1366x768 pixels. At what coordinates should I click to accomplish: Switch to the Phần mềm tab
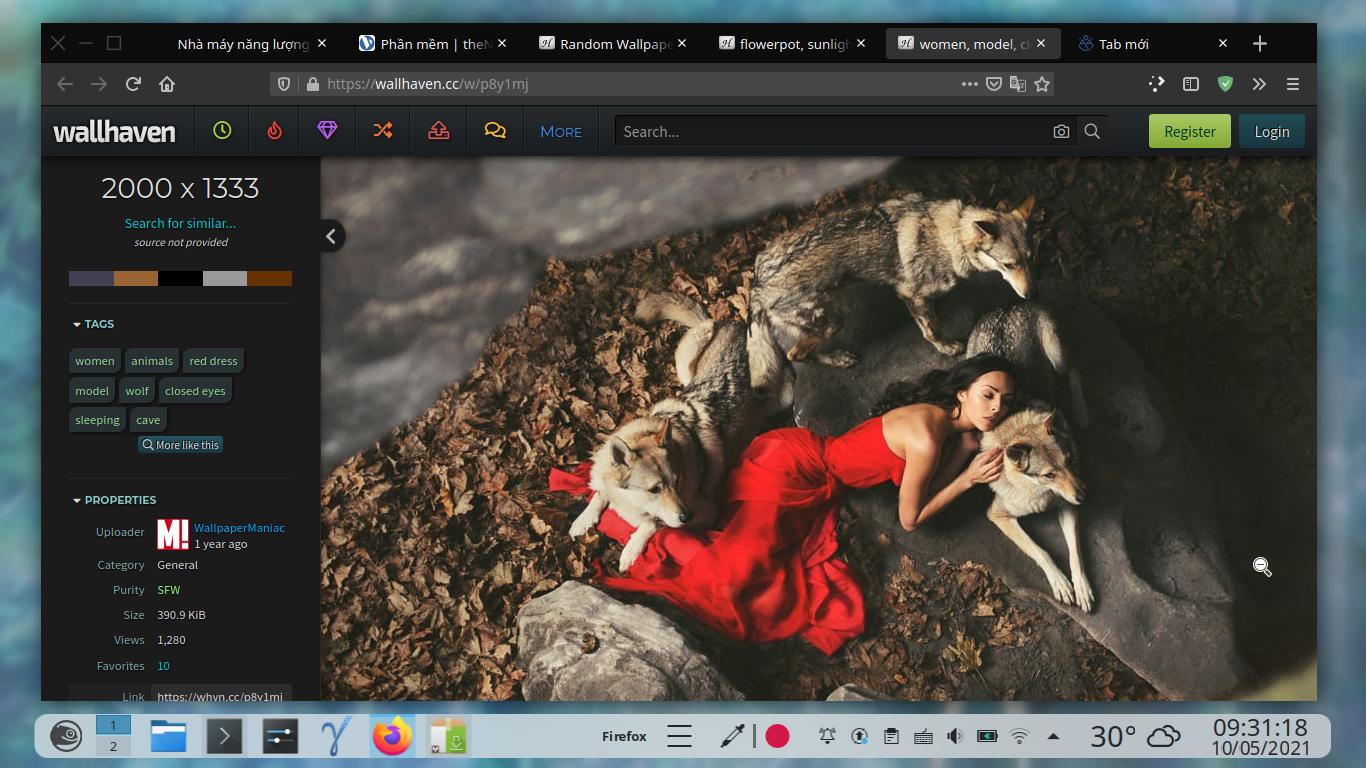pos(432,44)
